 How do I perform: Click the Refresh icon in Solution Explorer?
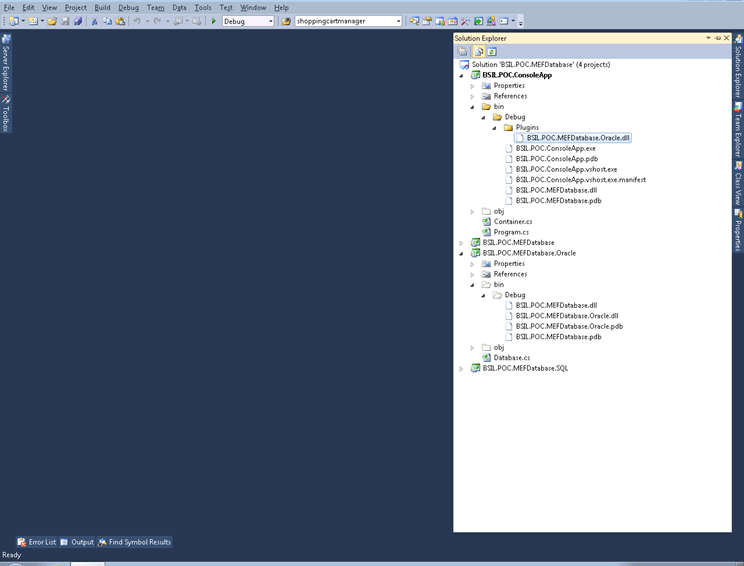pyautogui.click(x=492, y=51)
